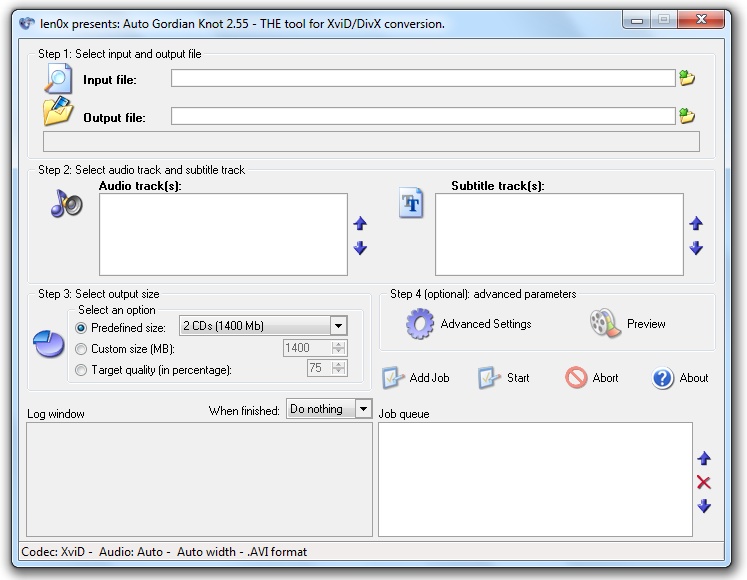Screen dimensions: 747x580
Task: Close the Auto Gordian Knot window
Action: coord(701,19)
